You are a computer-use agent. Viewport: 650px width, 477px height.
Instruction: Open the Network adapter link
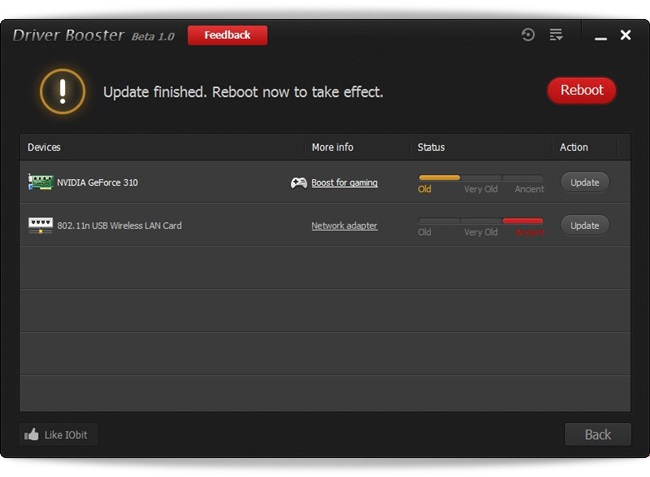tap(344, 226)
